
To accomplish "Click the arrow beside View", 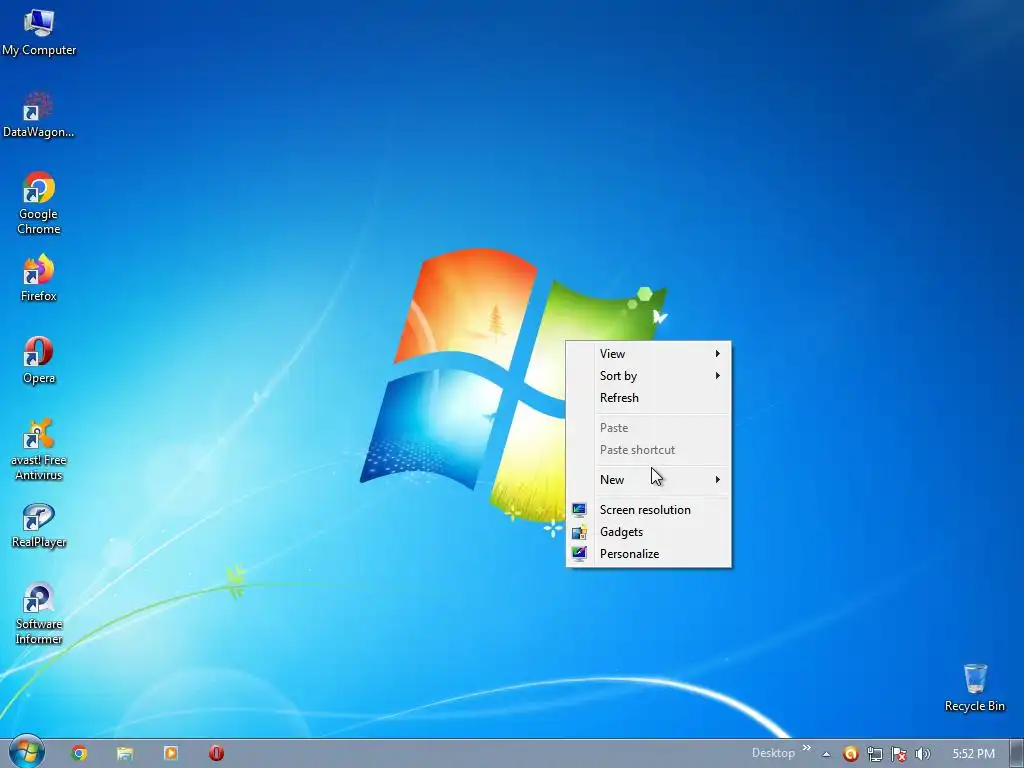I will pos(717,353).
